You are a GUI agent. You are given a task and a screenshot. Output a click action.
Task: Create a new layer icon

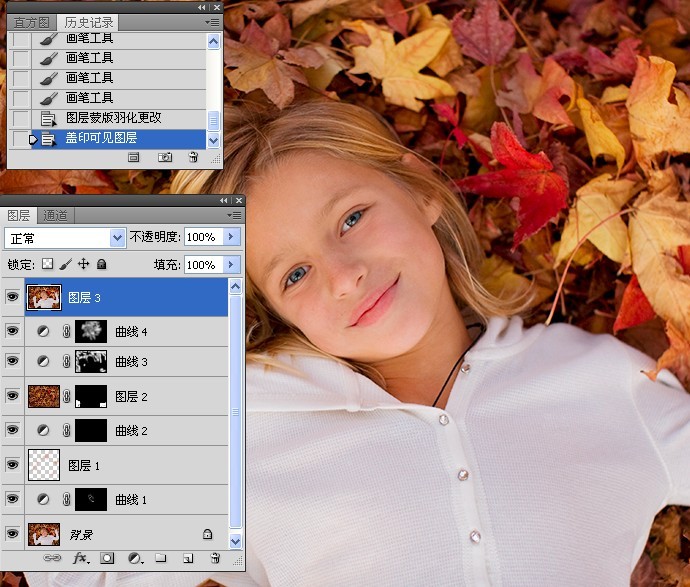(x=188, y=558)
